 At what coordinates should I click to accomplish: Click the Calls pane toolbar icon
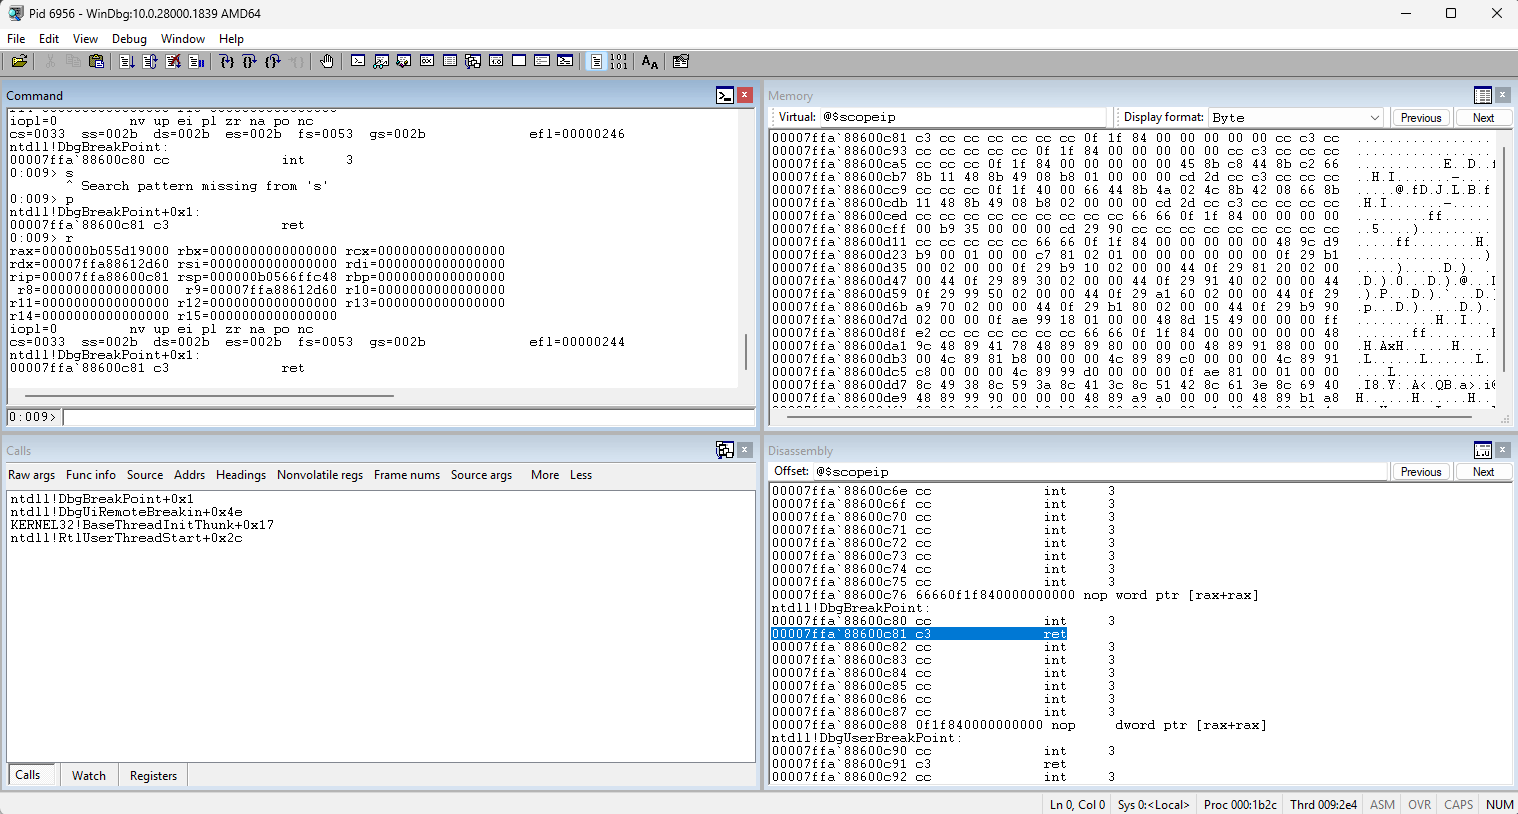tap(725, 450)
